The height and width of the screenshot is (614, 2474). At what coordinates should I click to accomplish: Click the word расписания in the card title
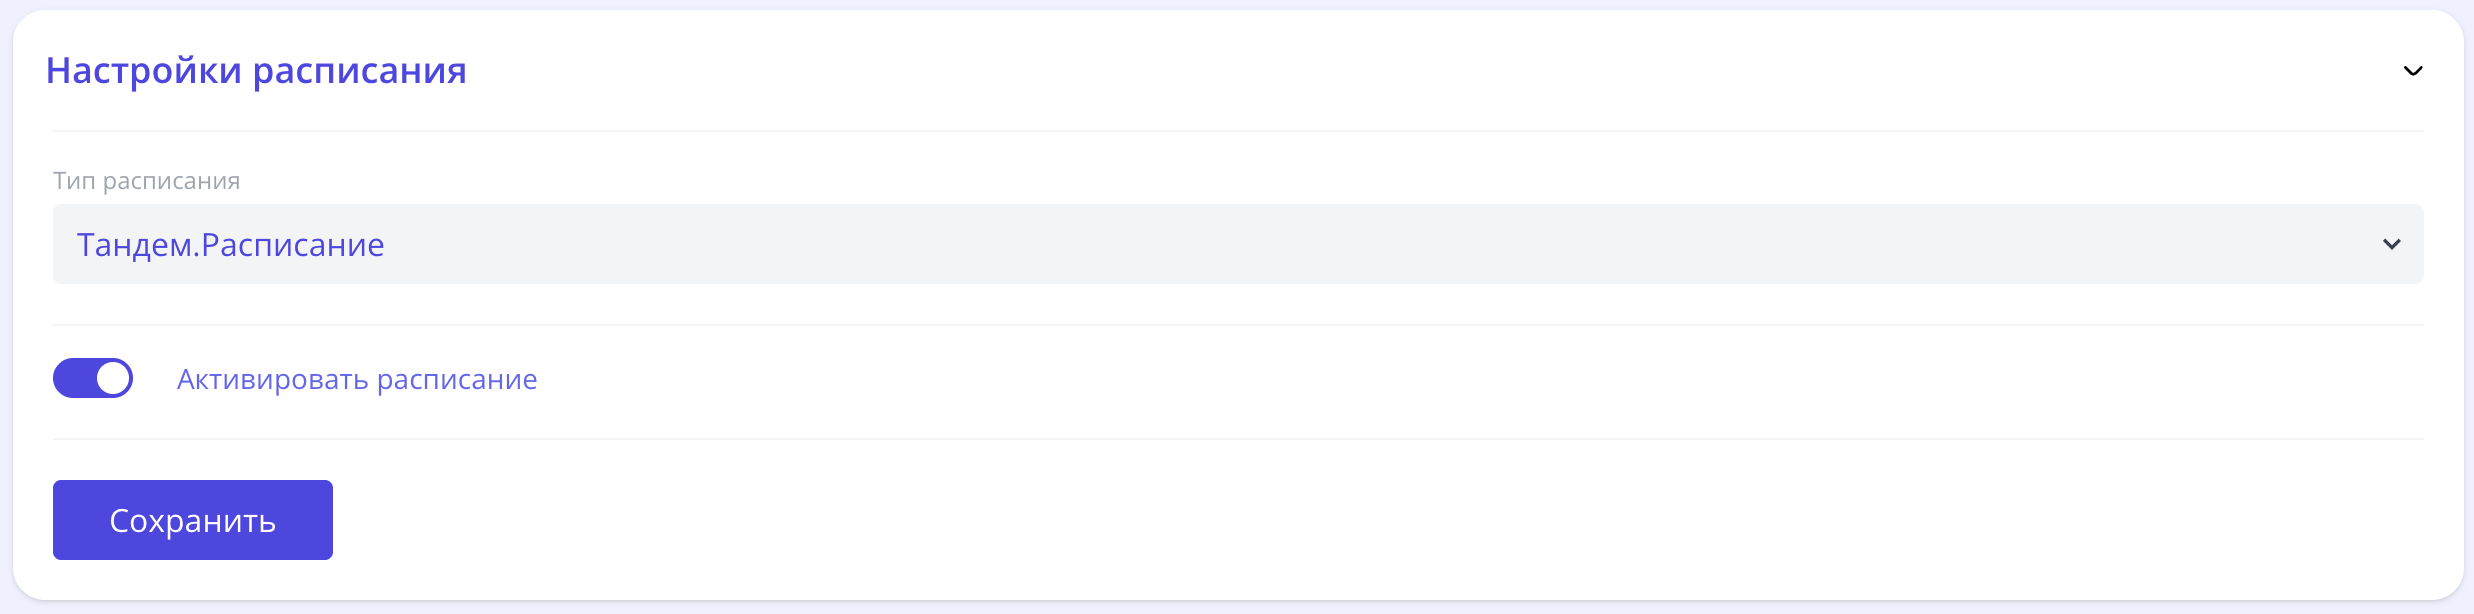click(x=359, y=71)
